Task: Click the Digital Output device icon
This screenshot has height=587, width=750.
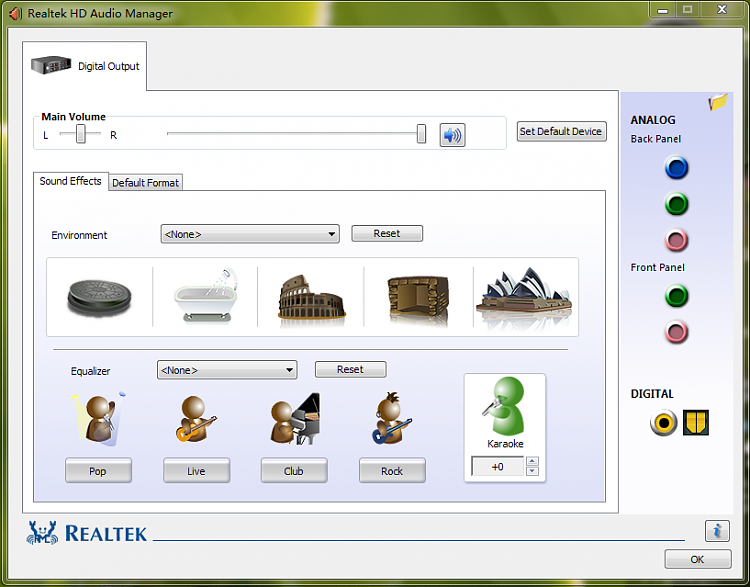Action: click(51, 65)
